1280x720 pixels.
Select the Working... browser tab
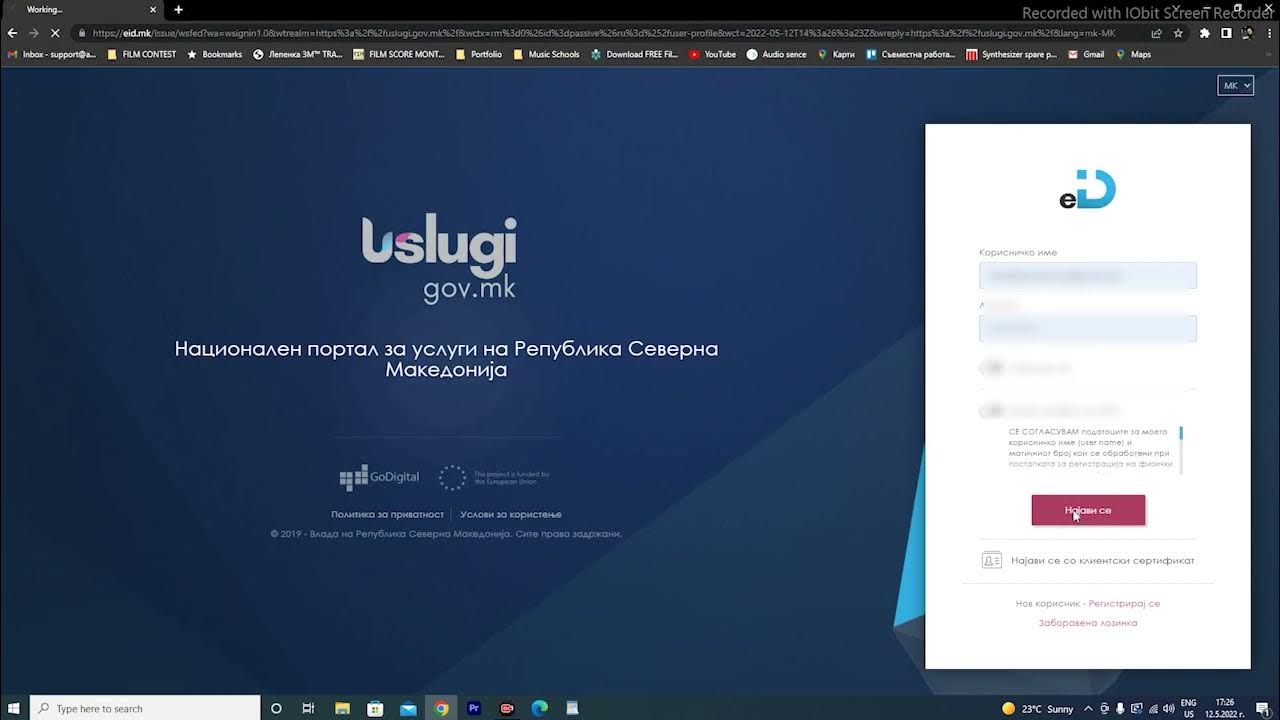(82, 10)
